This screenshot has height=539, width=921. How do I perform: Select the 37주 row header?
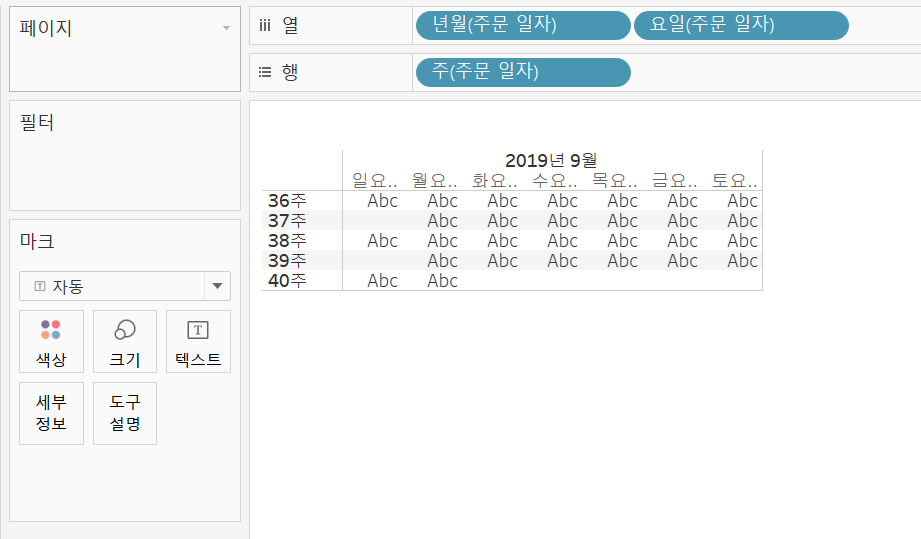click(x=287, y=221)
